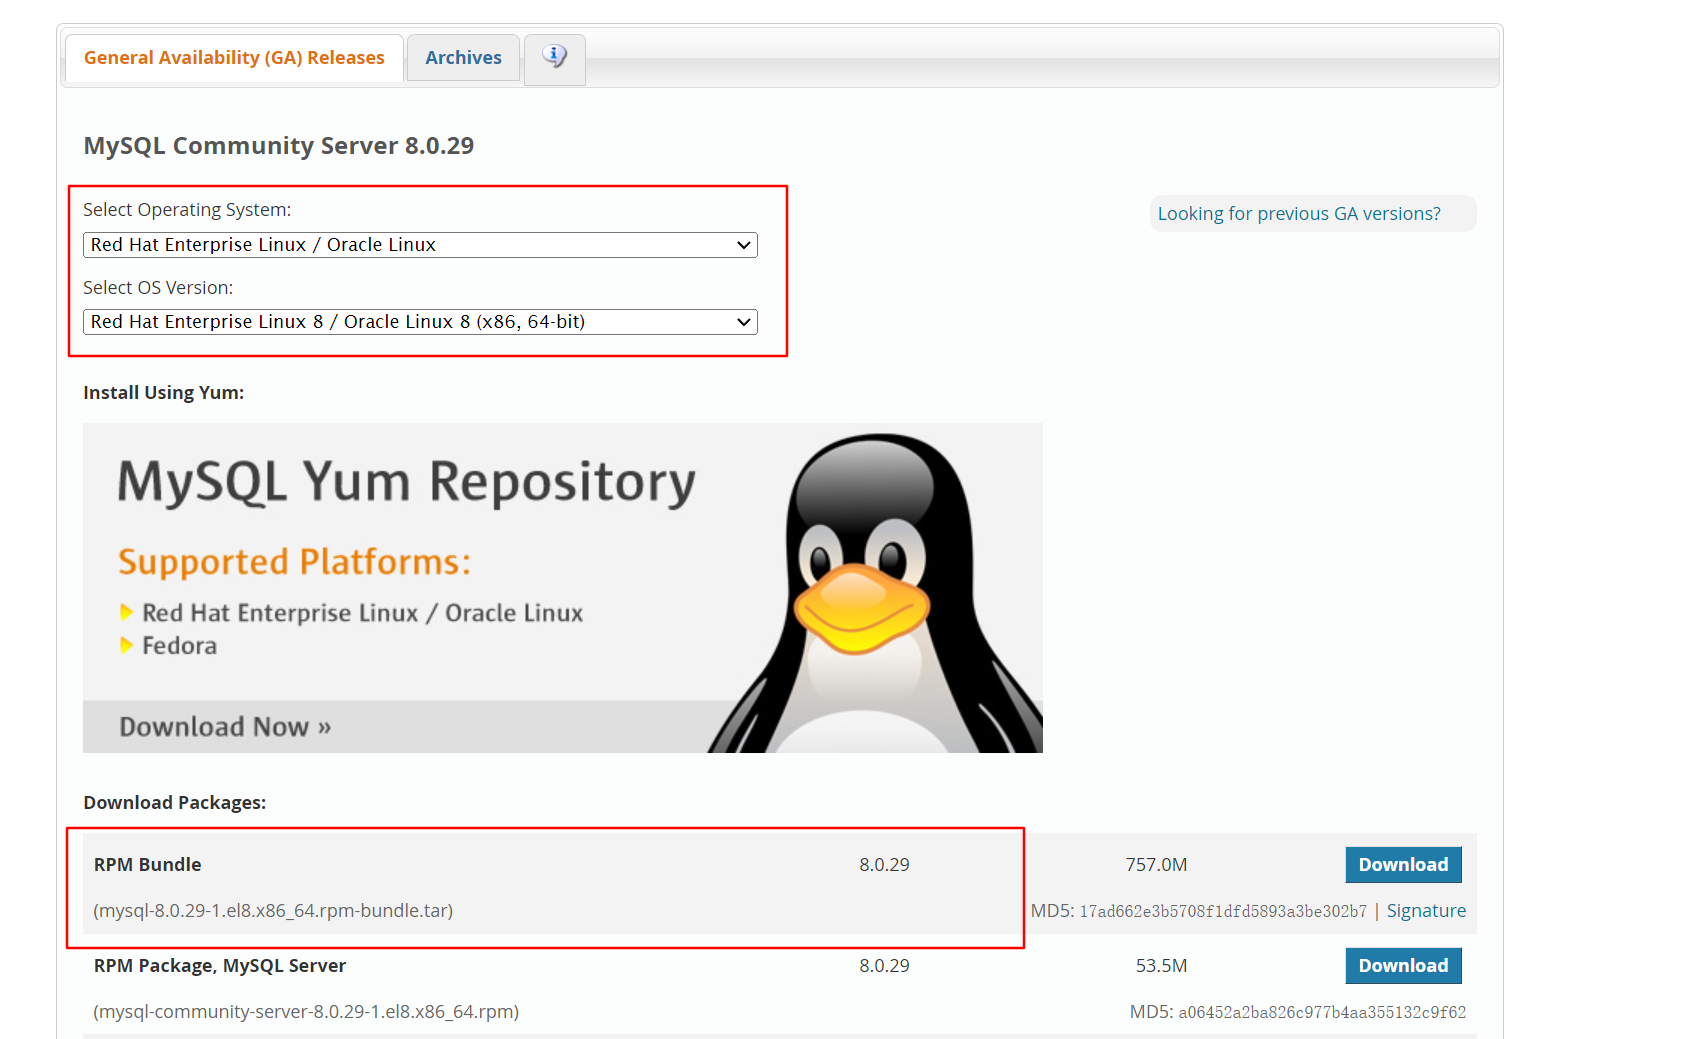This screenshot has width=1686, height=1039.
Task: Open the Signature link for the RPM Bundle
Action: point(1426,911)
